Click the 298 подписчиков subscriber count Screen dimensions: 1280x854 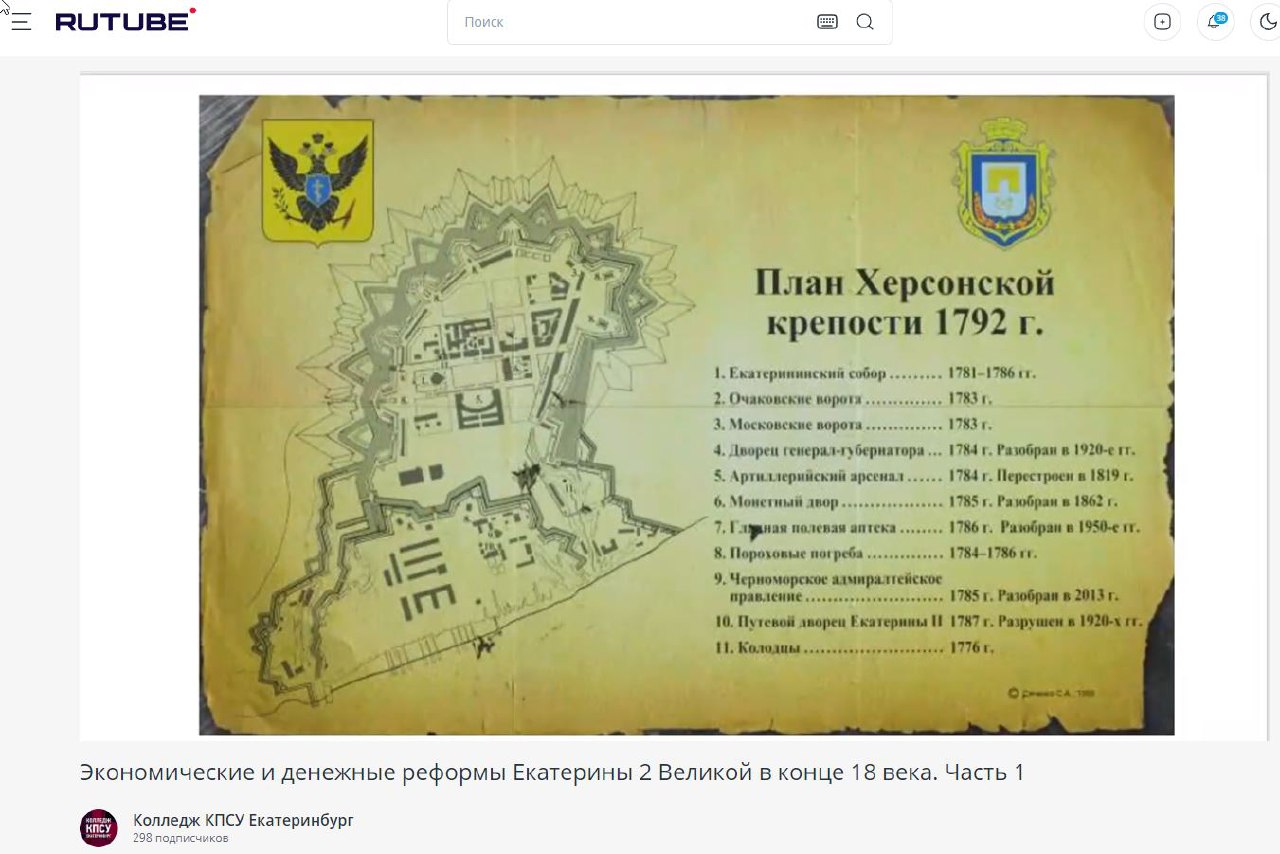point(180,838)
